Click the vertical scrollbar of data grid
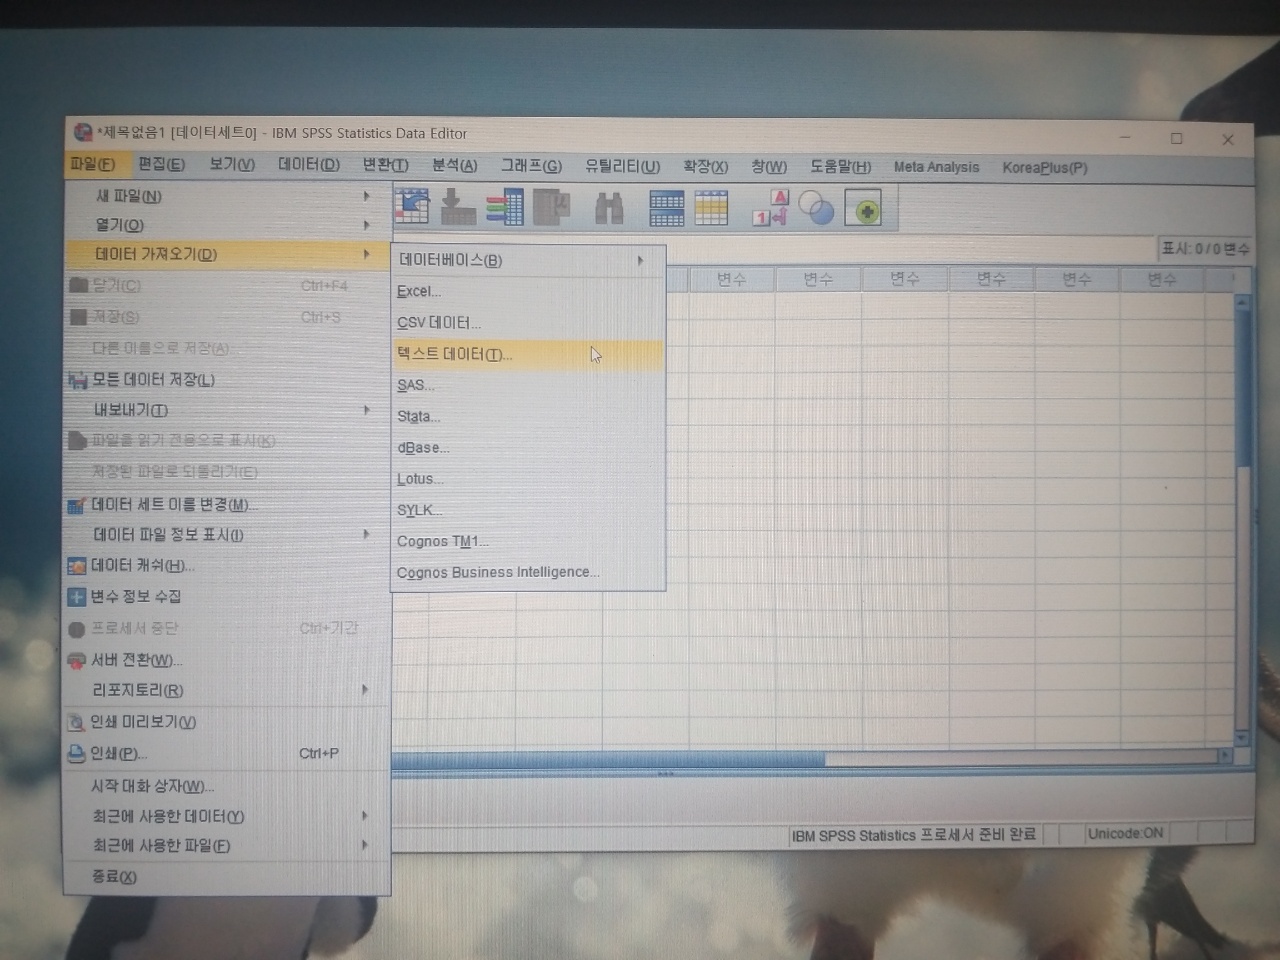The height and width of the screenshot is (960, 1280). click(1242, 520)
